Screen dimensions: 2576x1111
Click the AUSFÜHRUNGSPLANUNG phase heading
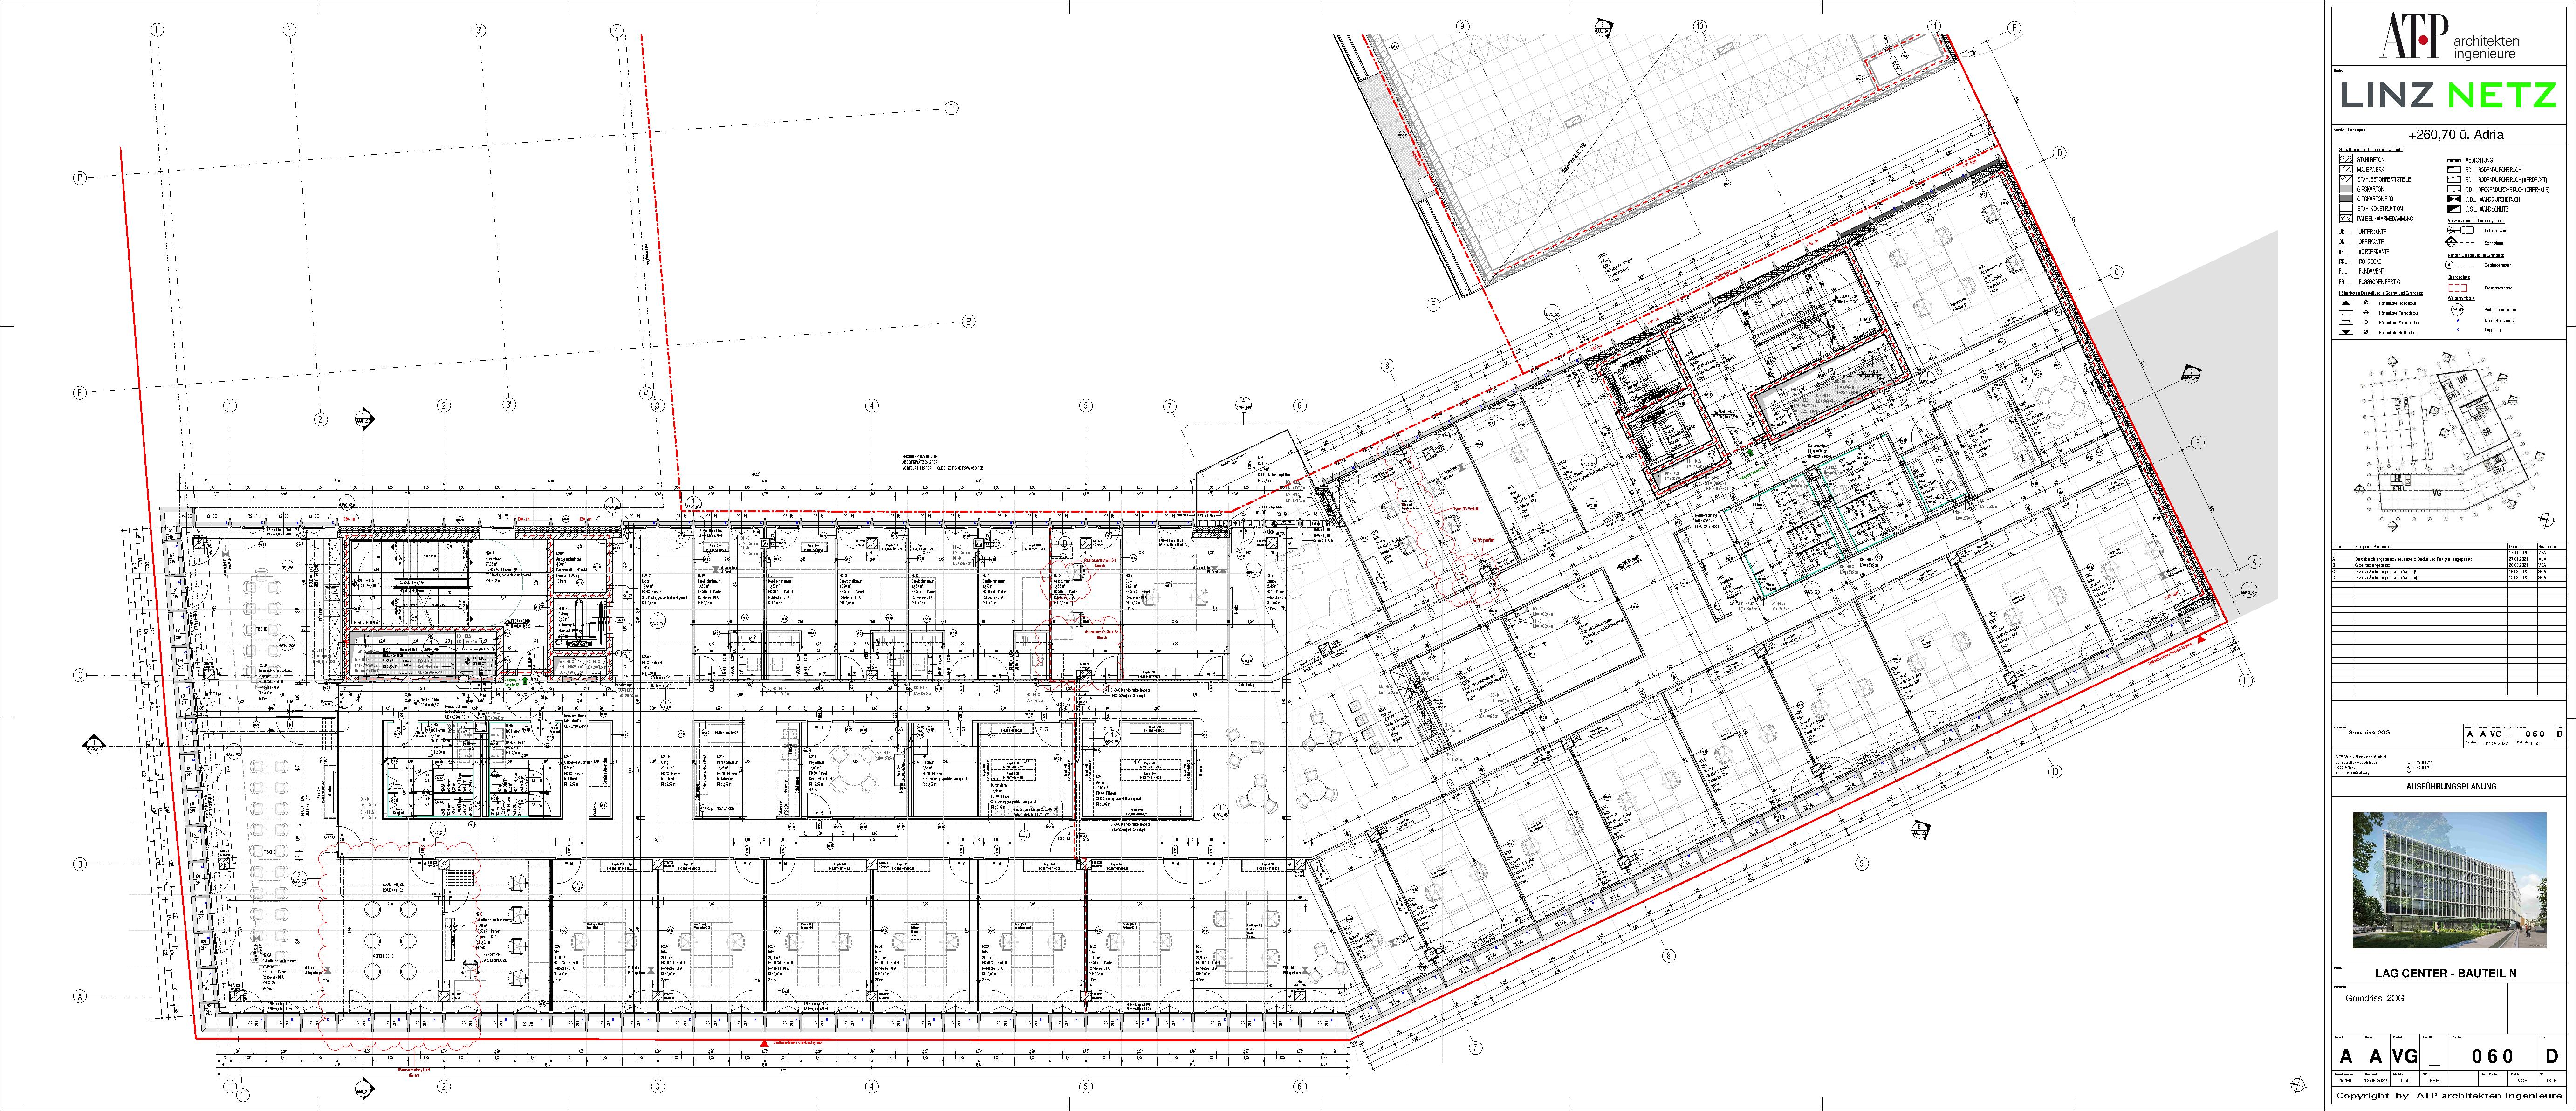2451,787
